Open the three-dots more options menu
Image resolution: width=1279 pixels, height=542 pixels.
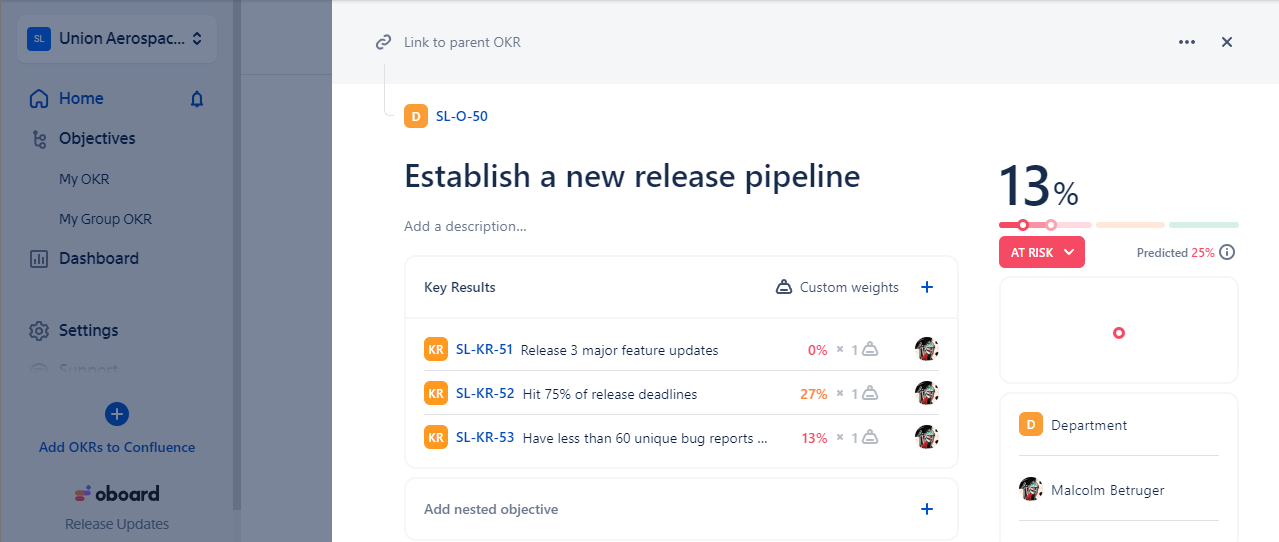(1187, 42)
